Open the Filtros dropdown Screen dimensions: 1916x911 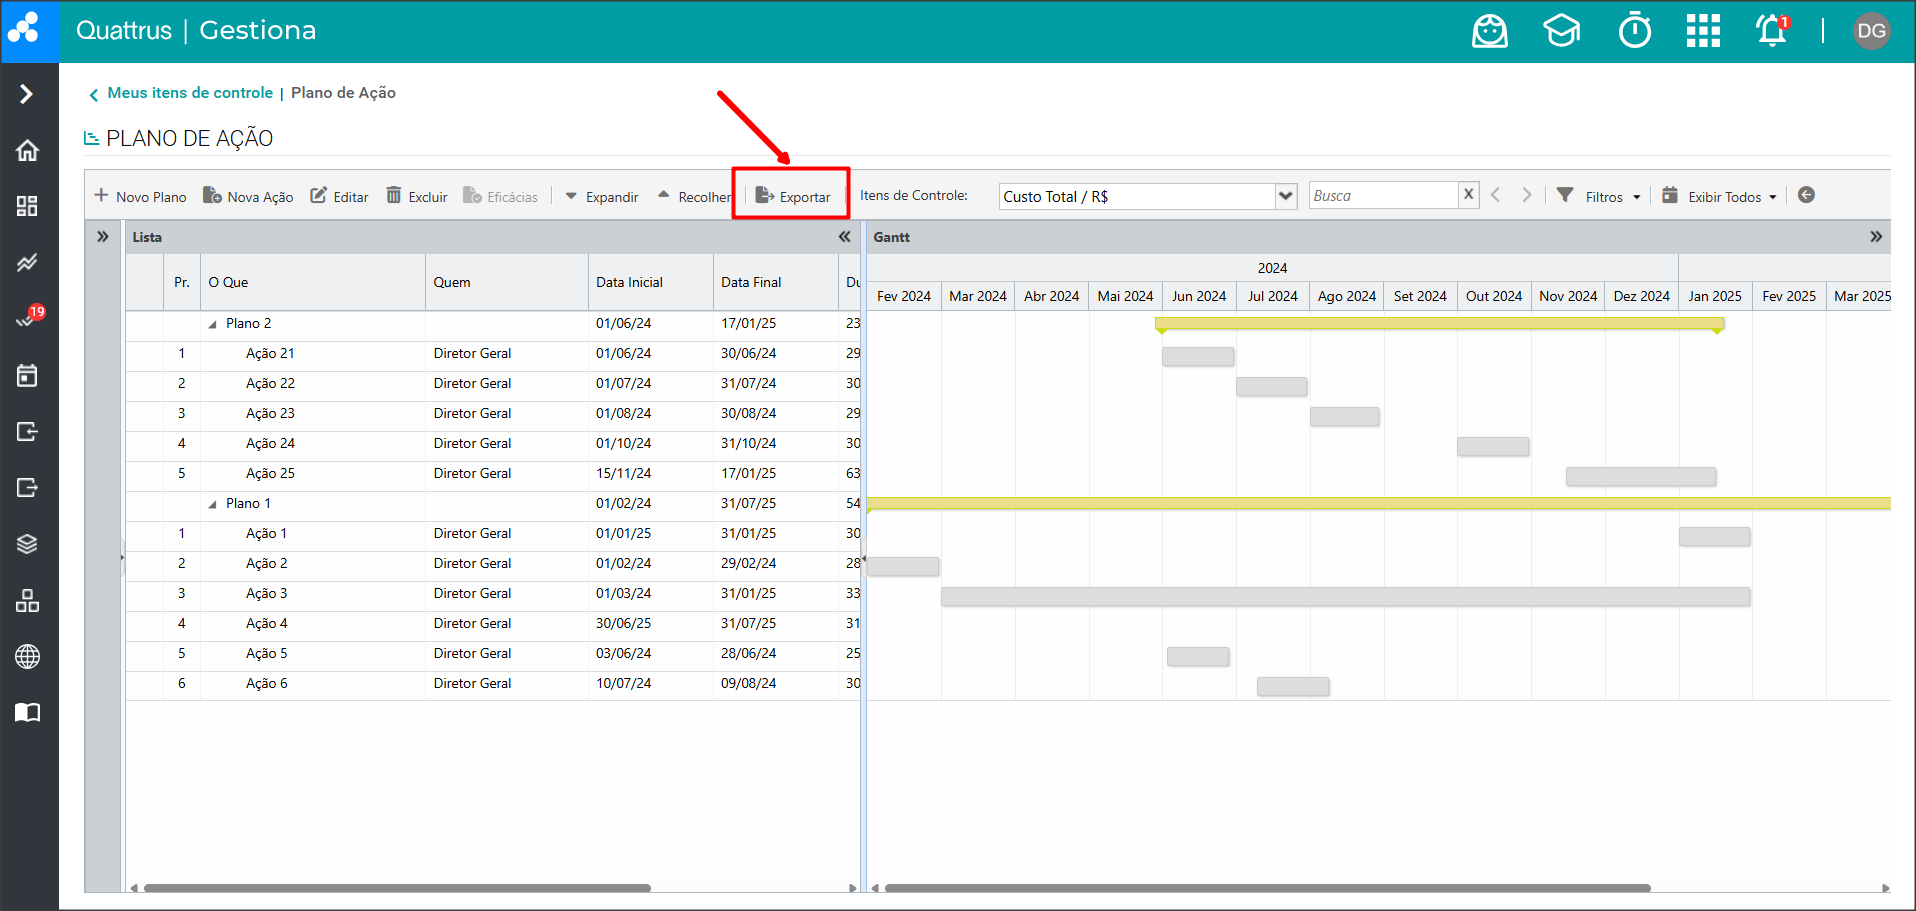pyautogui.click(x=1600, y=196)
